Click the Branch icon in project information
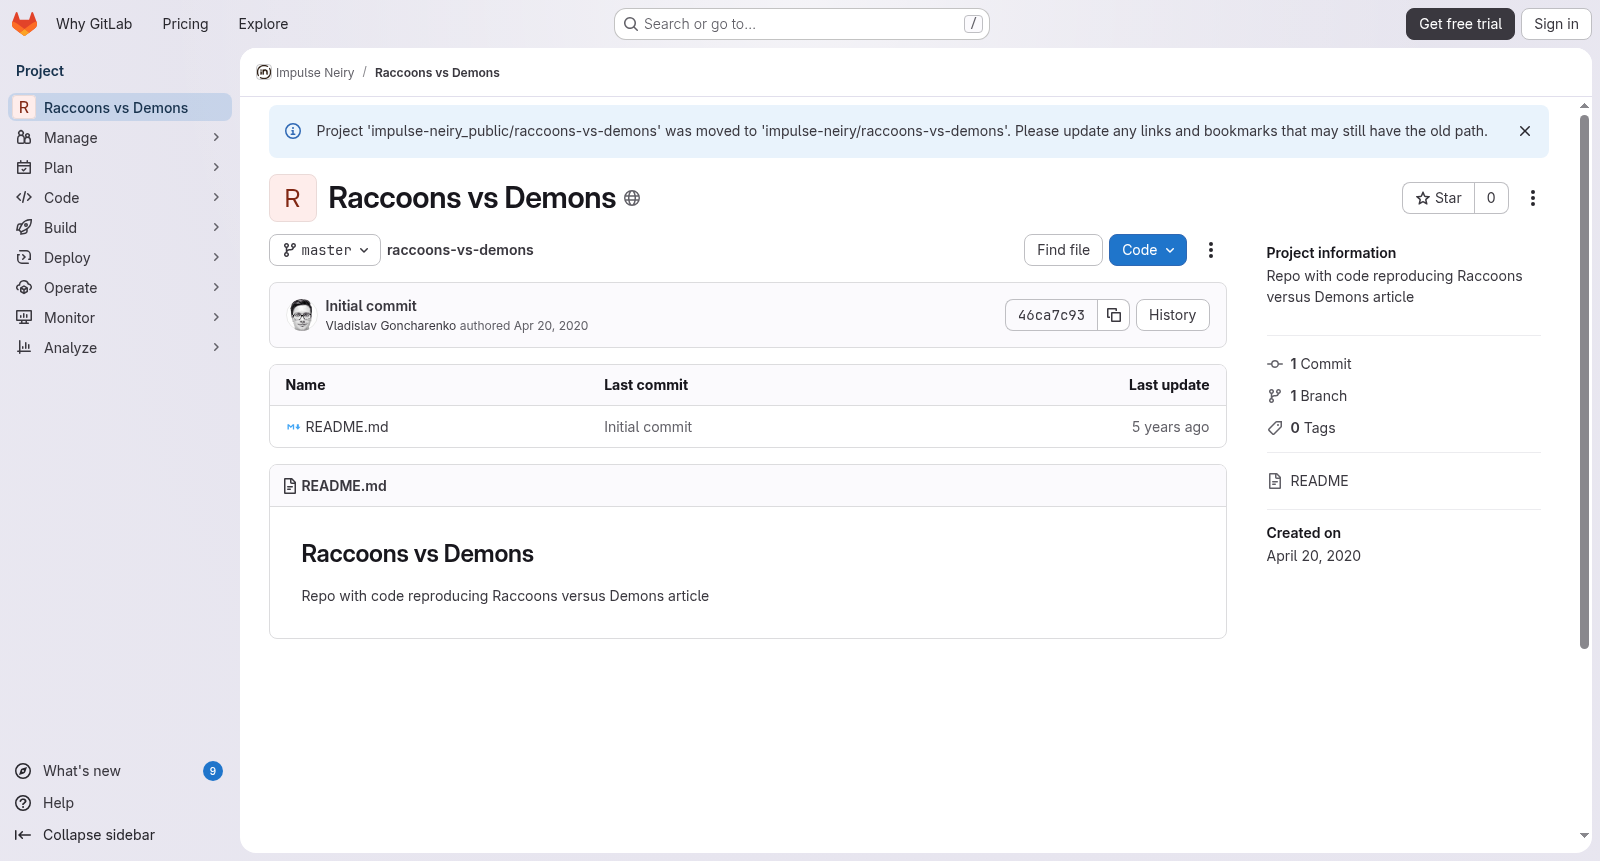Screen dimensions: 1600x861 coord(1275,396)
